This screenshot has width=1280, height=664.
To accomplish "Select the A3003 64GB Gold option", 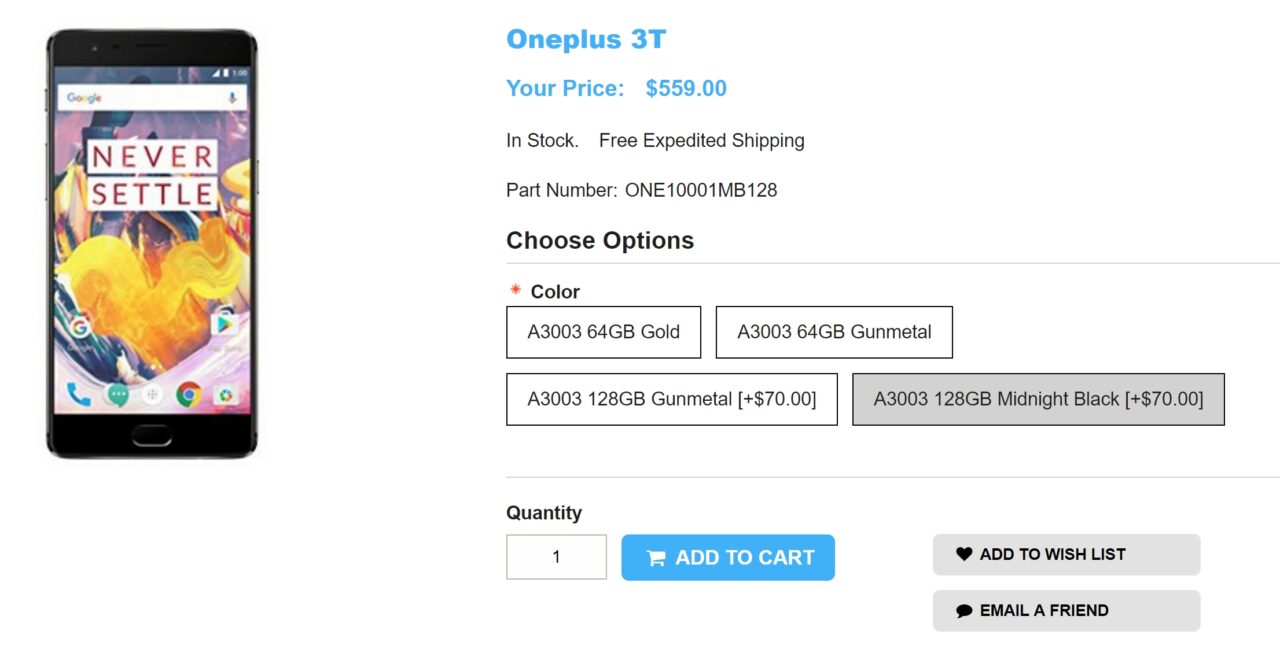I will (x=604, y=332).
